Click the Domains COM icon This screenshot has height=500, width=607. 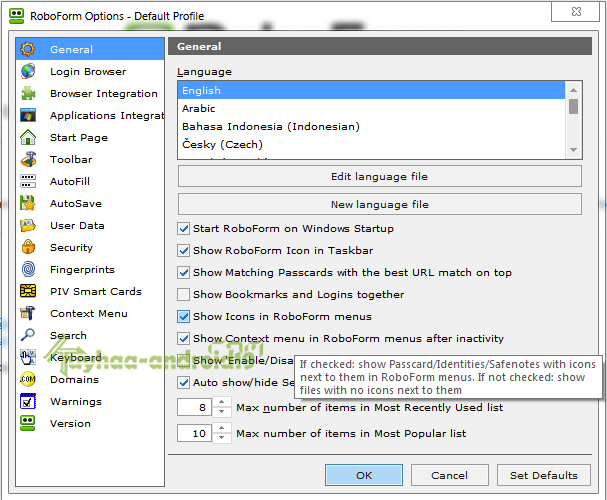(x=28, y=379)
